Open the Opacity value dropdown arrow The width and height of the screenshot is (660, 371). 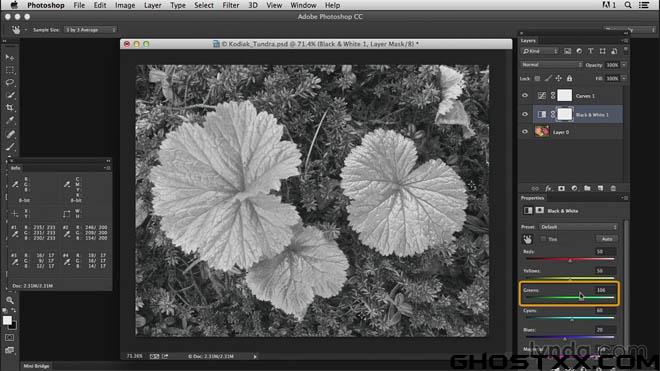point(624,65)
